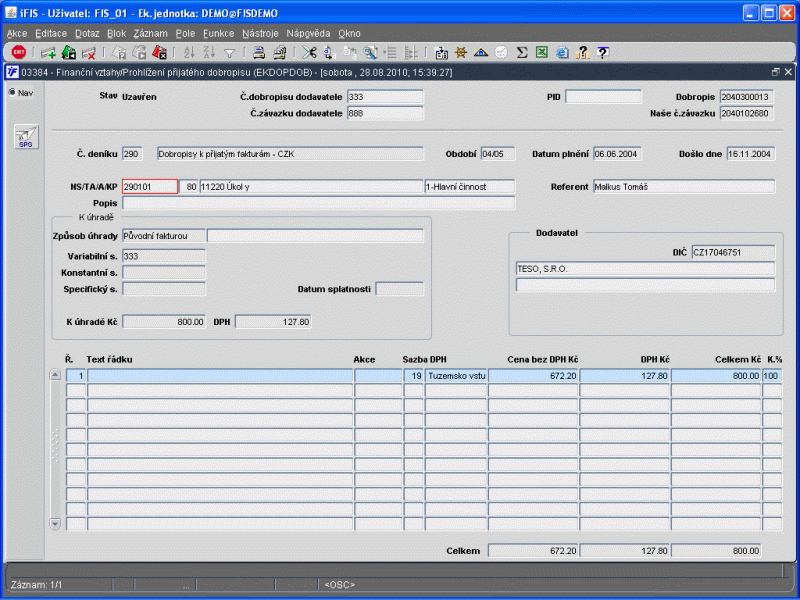800x600 pixels.
Task: Open the Nápověda menu
Action: click(x=308, y=34)
